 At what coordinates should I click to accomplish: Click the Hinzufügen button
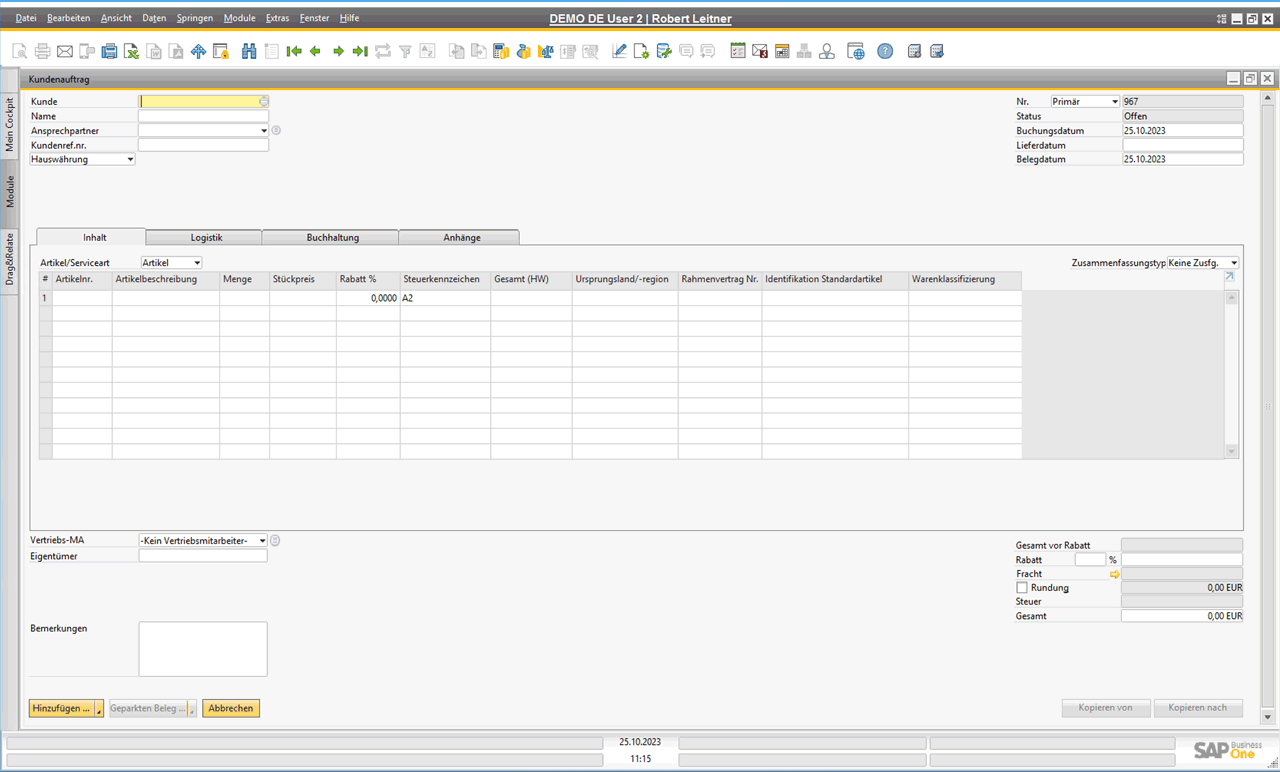62,708
